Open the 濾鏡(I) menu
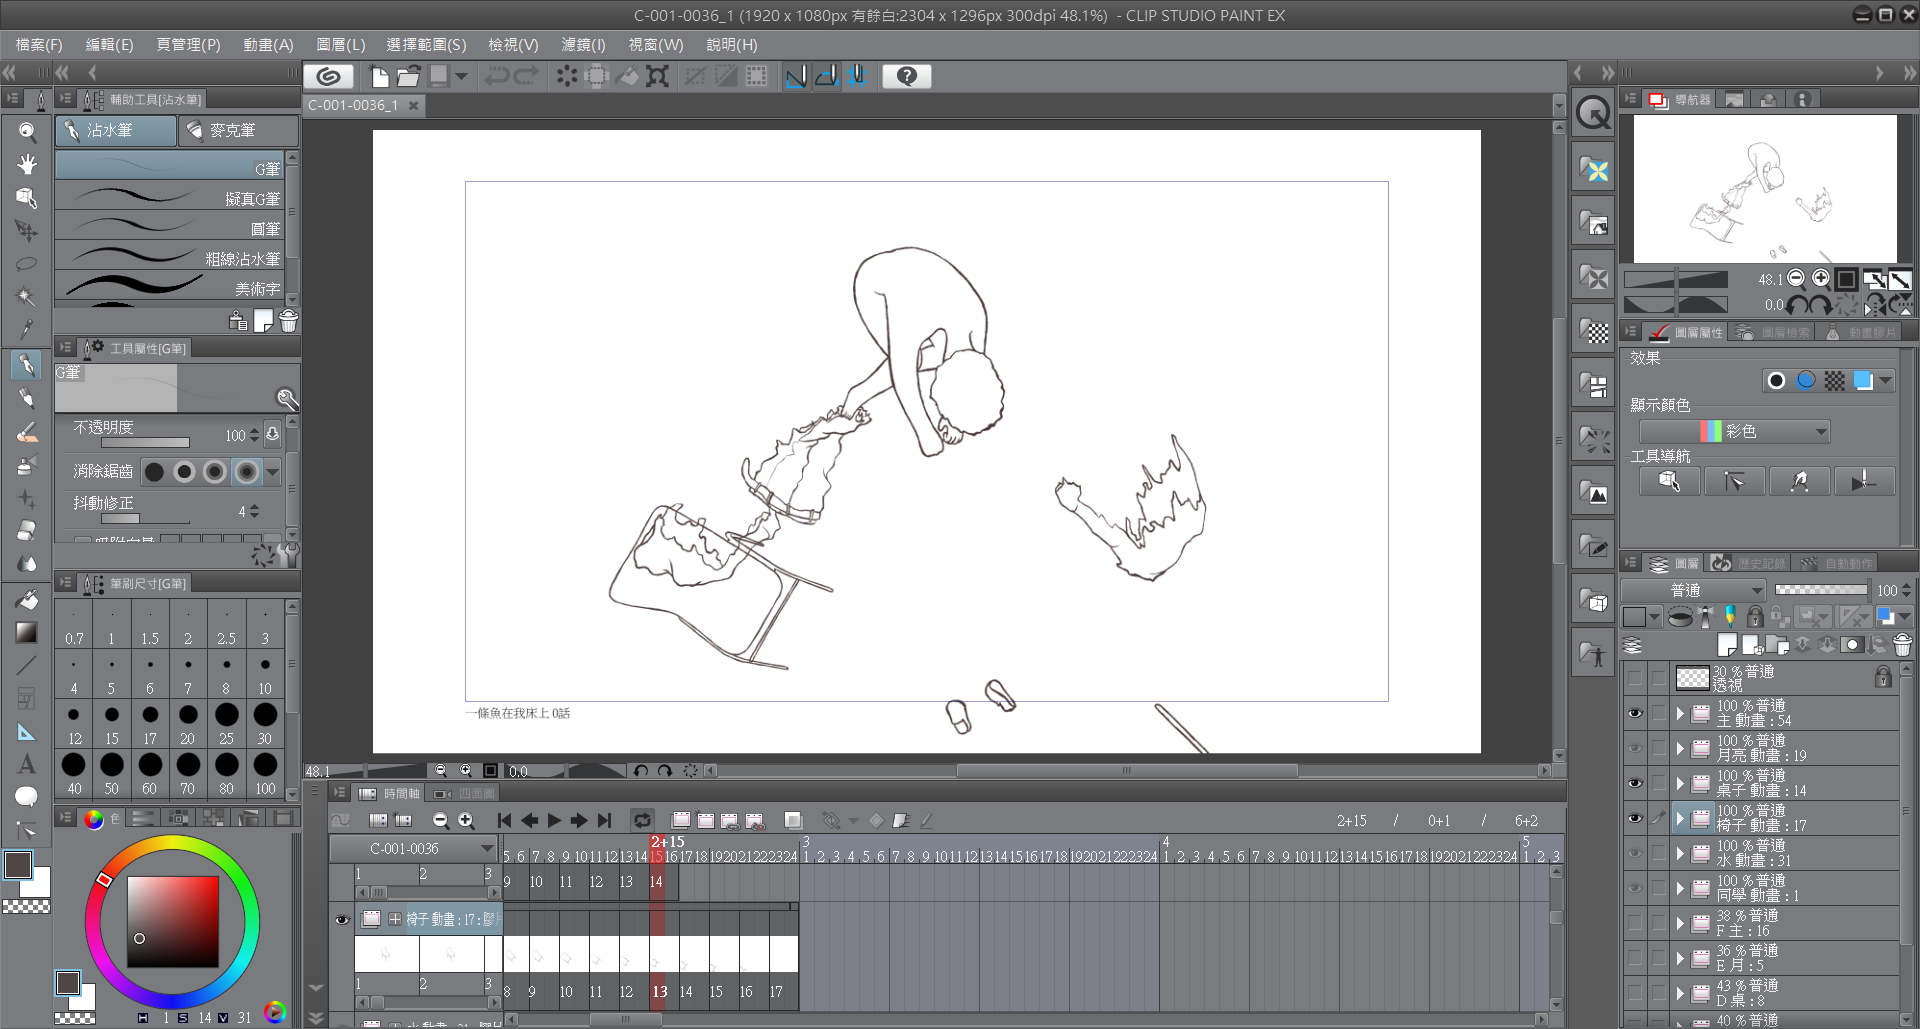1920x1029 pixels. coord(582,45)
